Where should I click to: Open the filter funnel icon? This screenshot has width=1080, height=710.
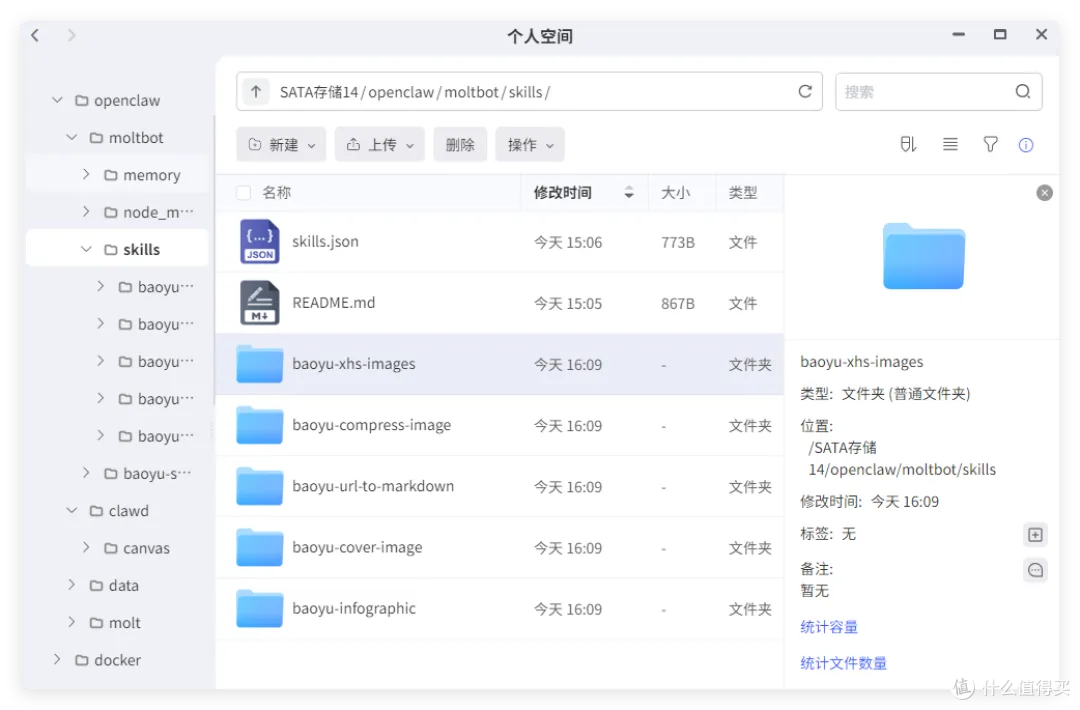pos(990,145)
